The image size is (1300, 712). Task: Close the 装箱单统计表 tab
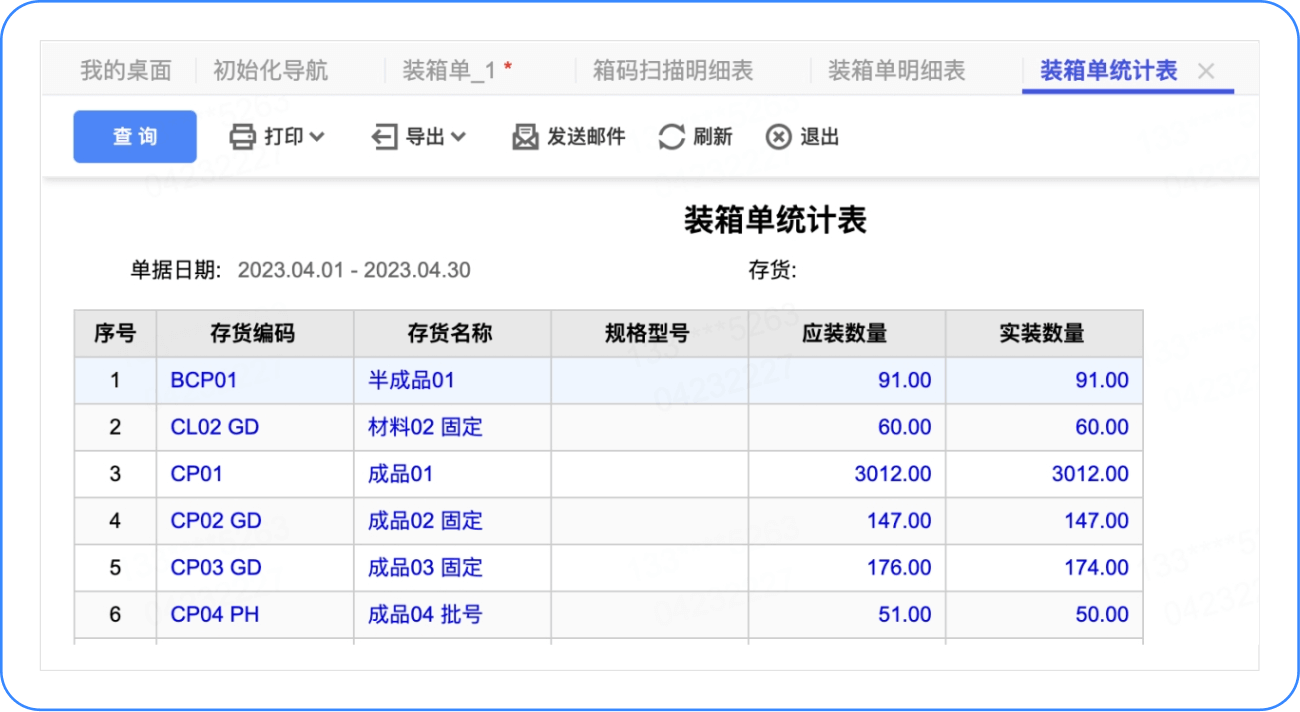click(x=1205, y=70)
